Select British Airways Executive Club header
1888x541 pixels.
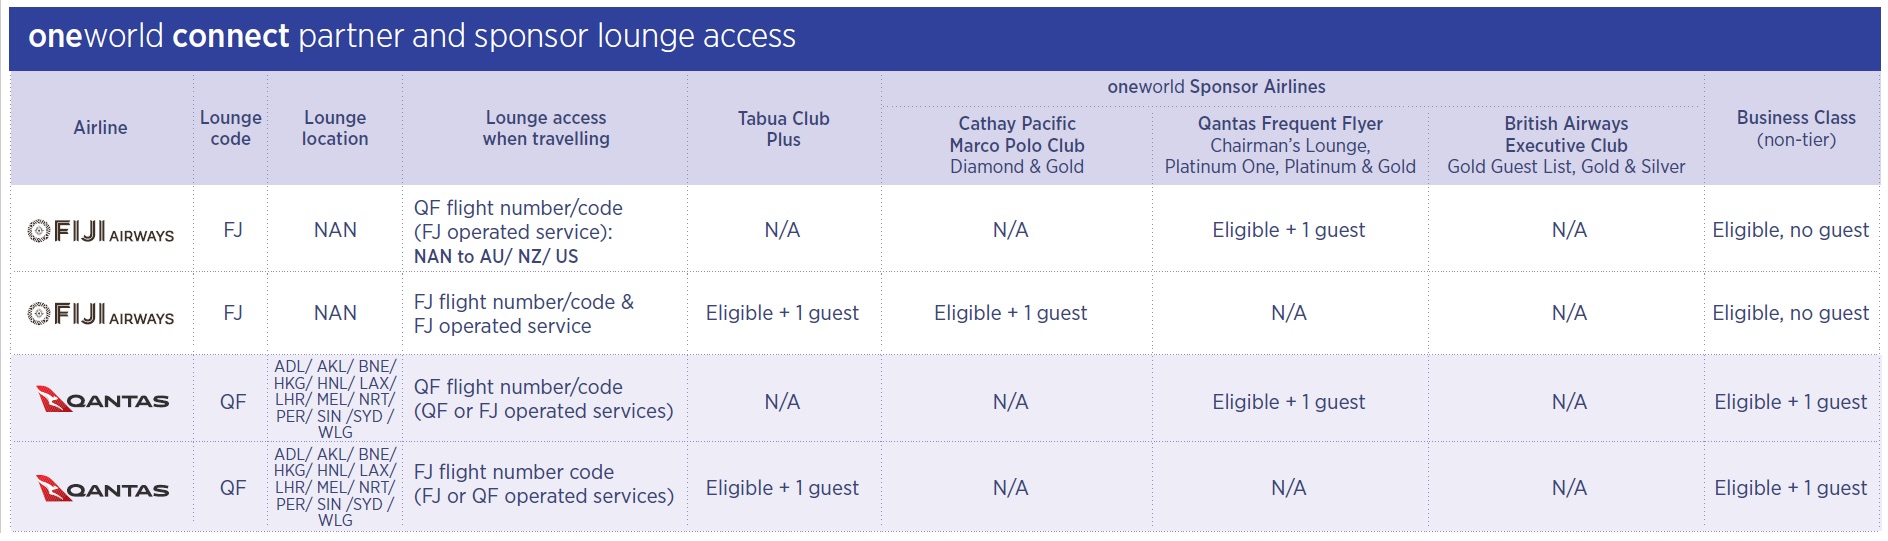tap(1566, 145)
